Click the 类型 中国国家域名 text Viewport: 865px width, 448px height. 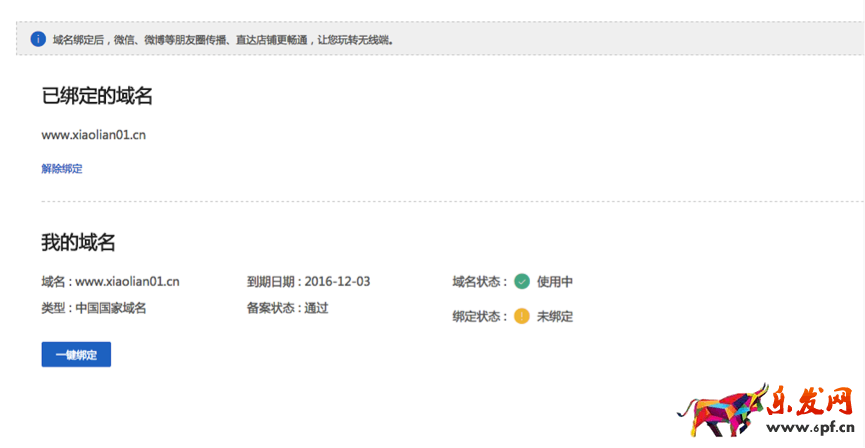pos(94,308)
